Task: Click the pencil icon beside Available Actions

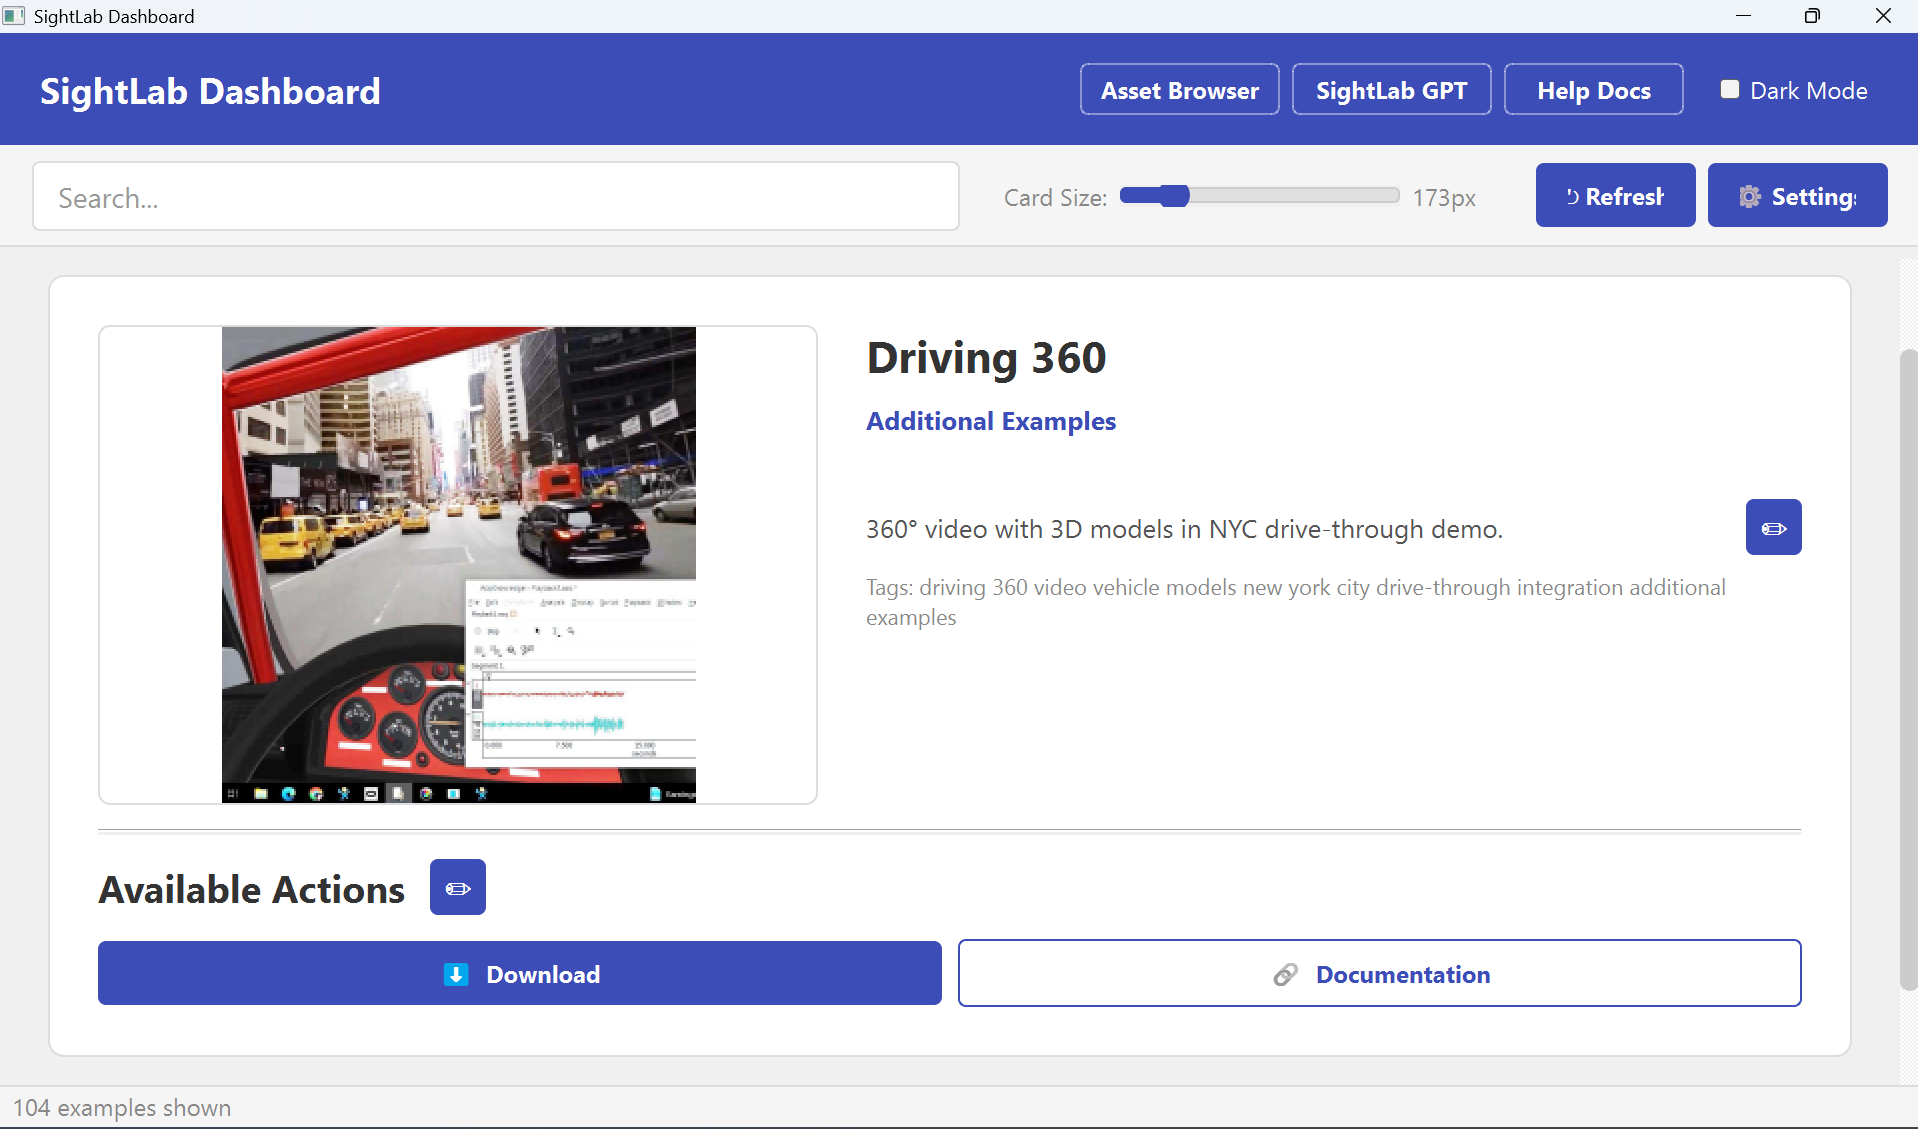Action: coord(458,887)
